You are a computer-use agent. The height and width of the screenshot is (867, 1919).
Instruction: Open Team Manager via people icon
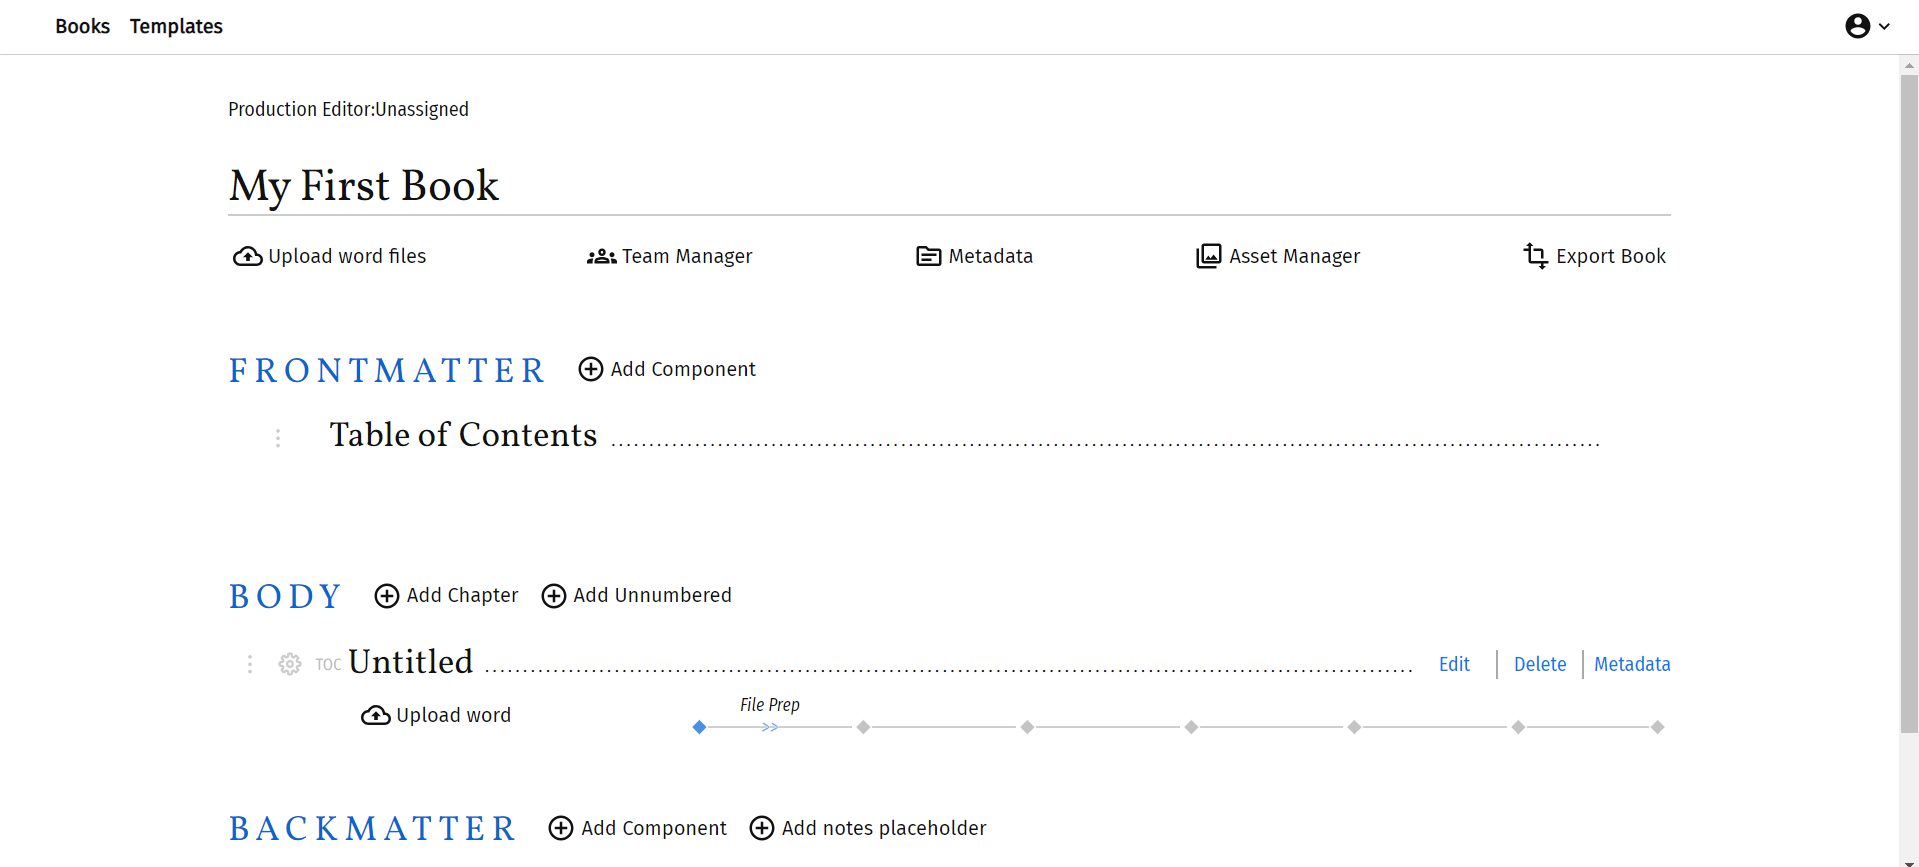(x=601, y=257)
